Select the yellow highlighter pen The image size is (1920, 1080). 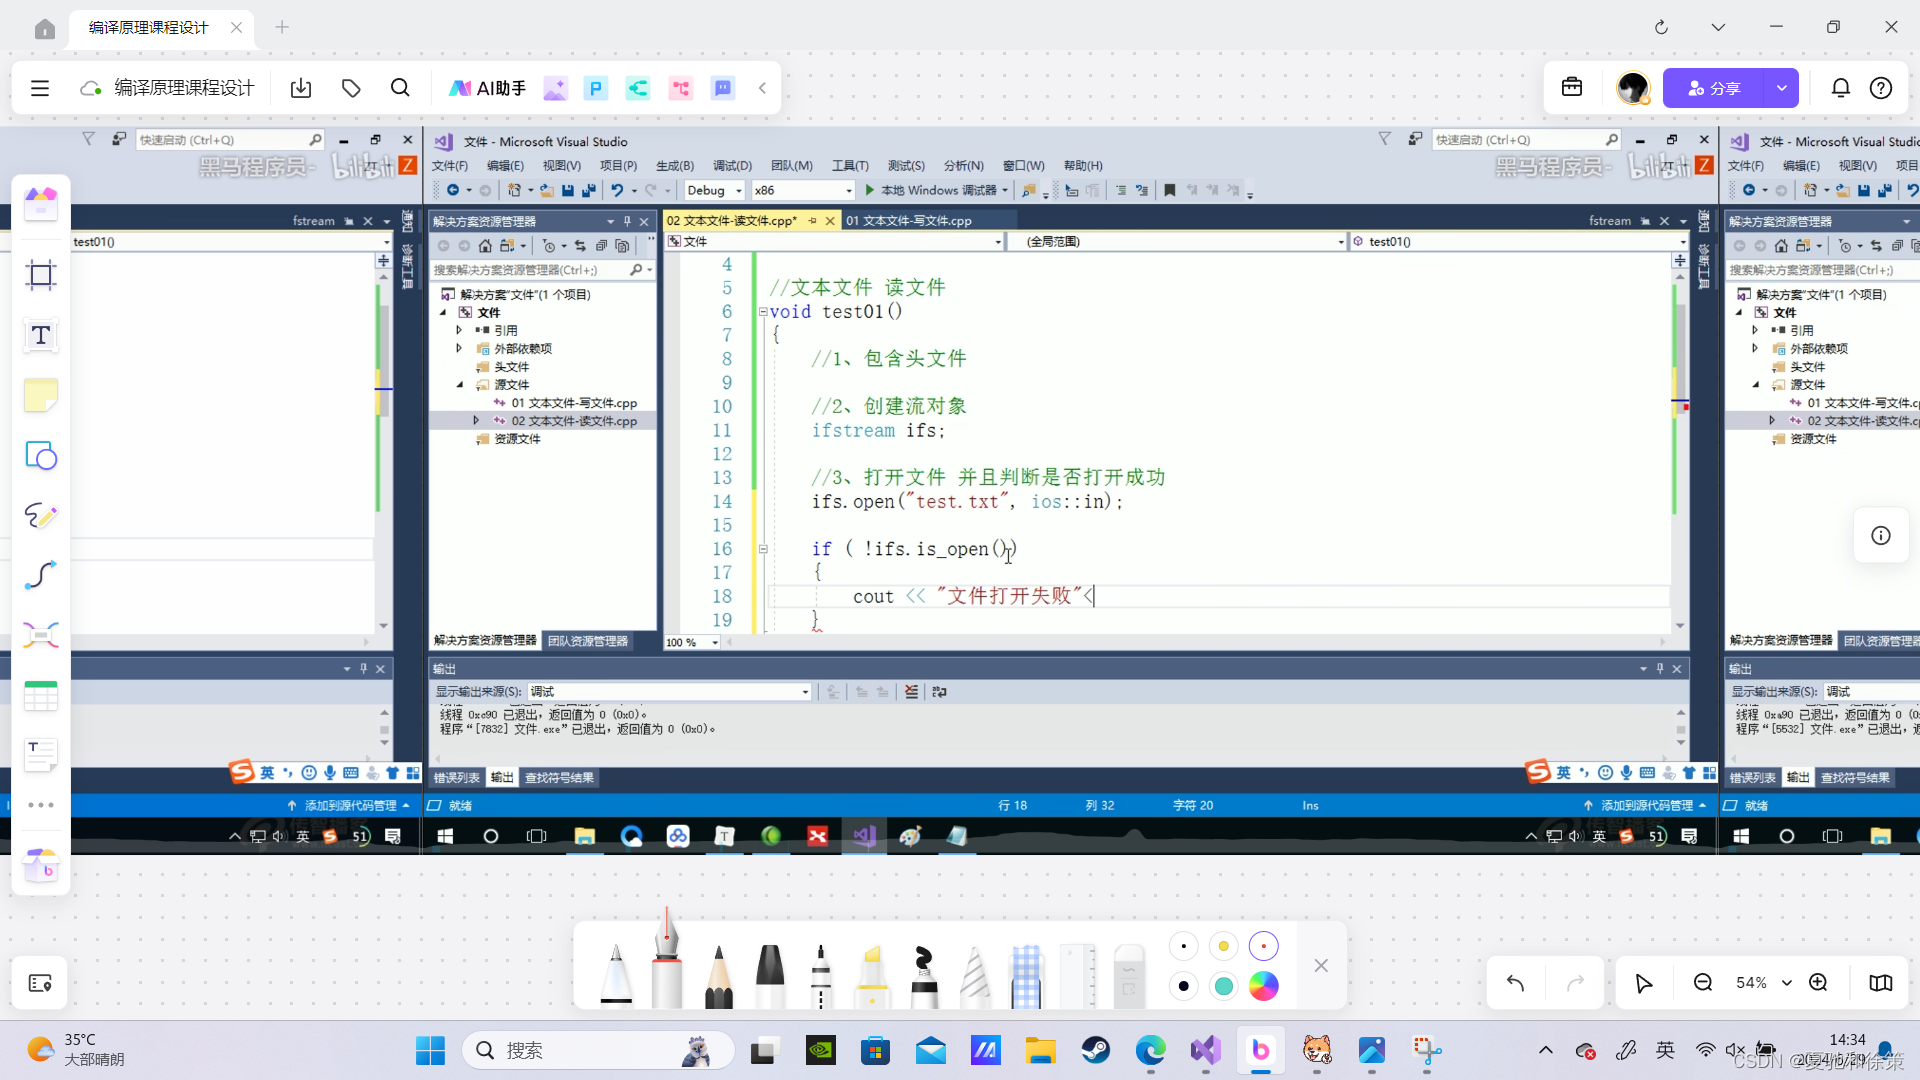872,975
